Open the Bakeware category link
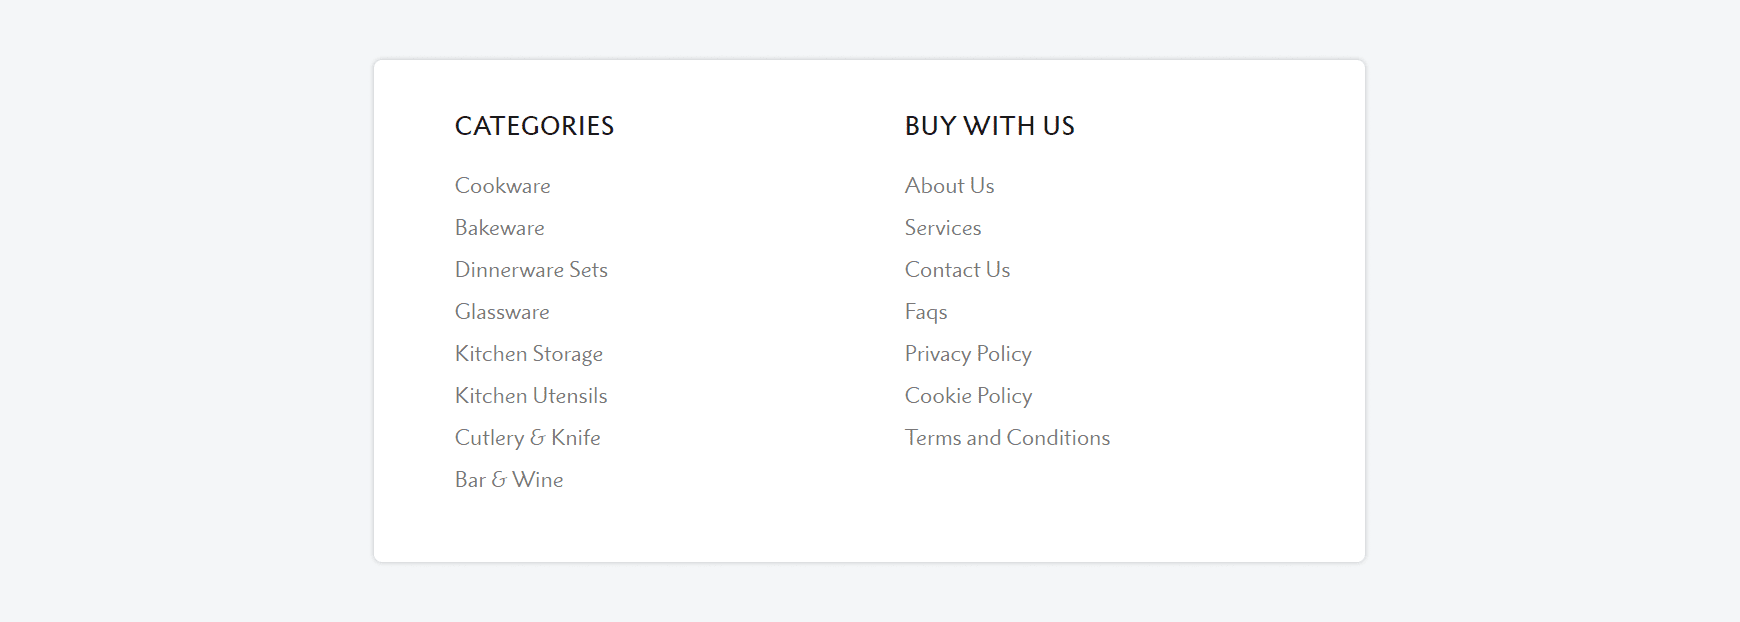This screenshot has width=1740, height=622. tap(499, 228)
